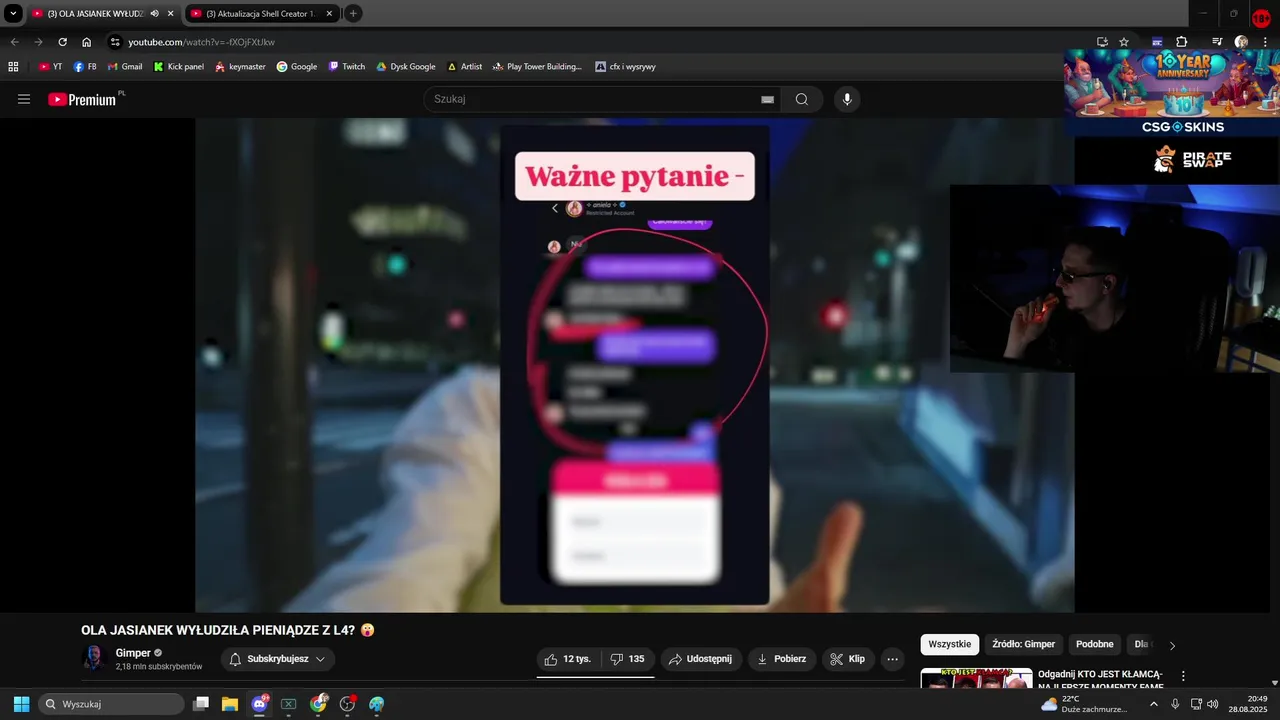Open the browser home page
The height and width of the screenshot is (720, 1280).
[86, 42]
